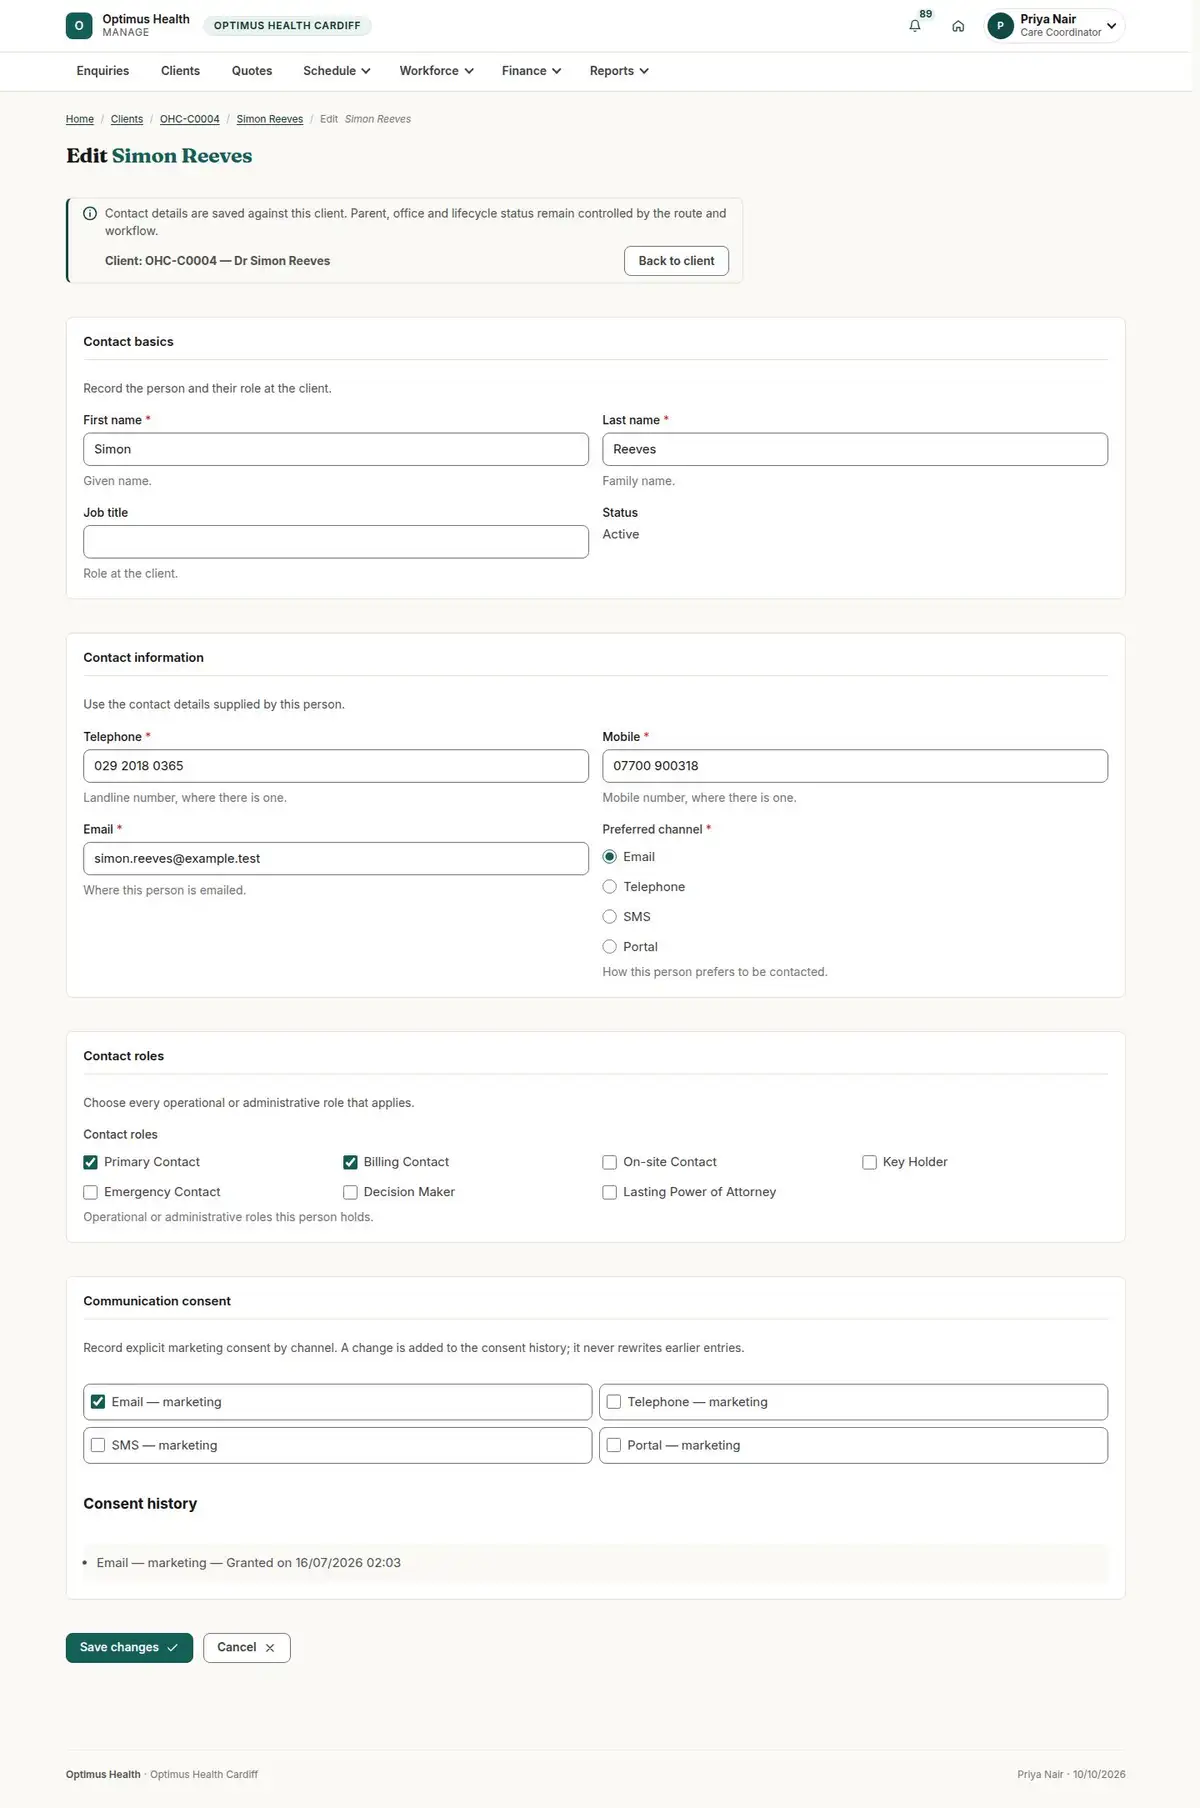Viewport: 1200px width, 1808px height.
Task: Untick the Billing Contact checkbox
Action: [350, 1162]
